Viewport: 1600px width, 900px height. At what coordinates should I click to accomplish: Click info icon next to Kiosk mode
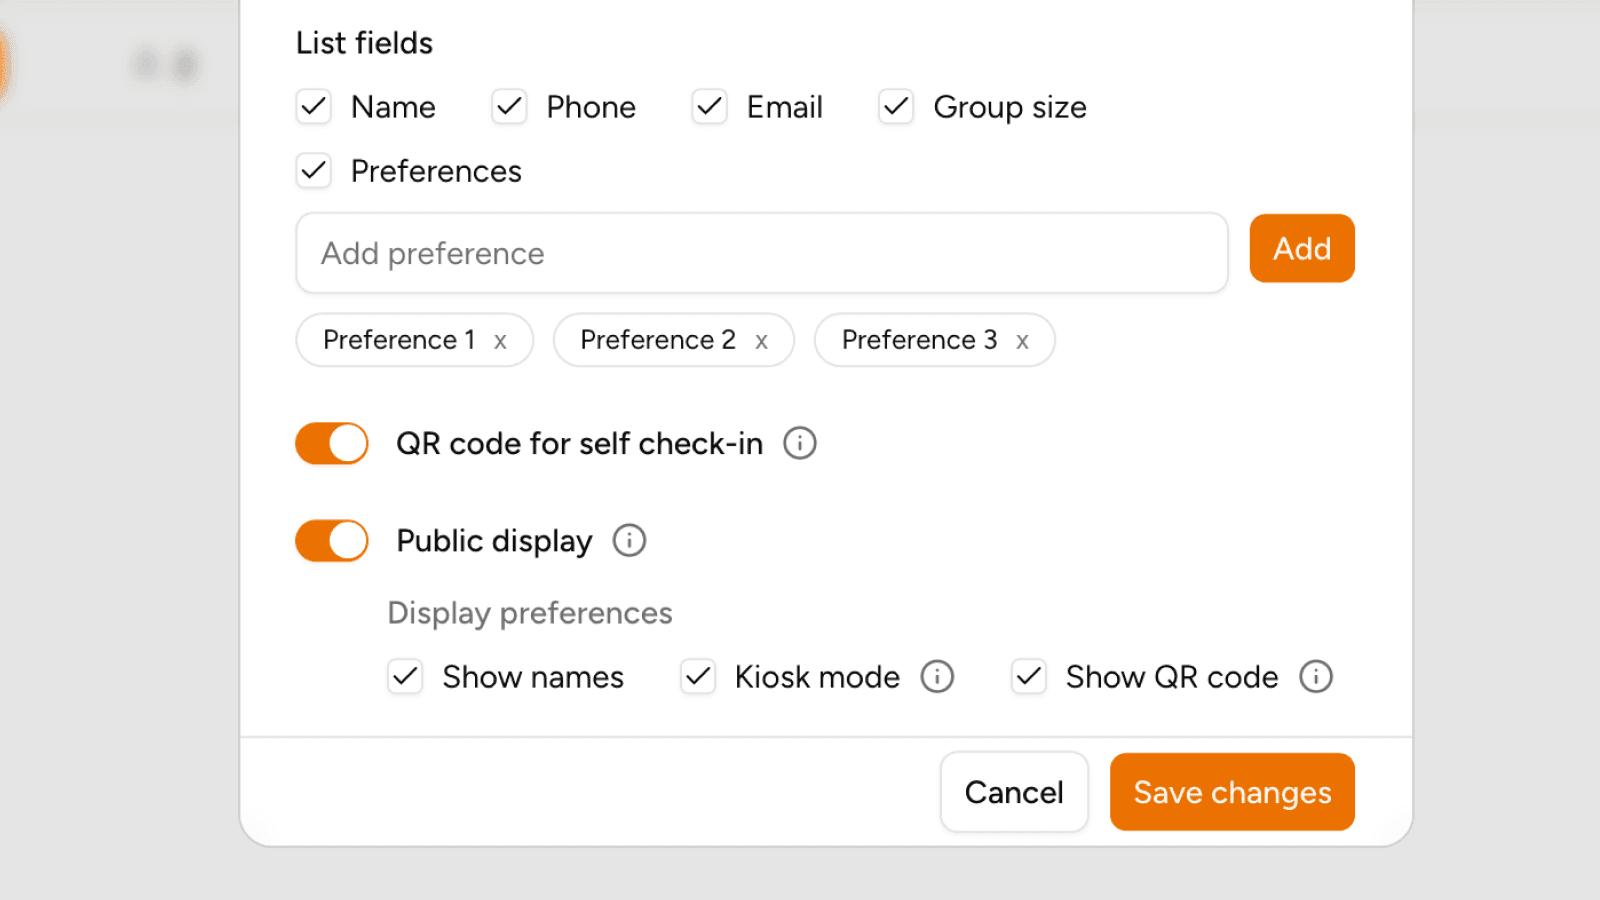point(937,677)
